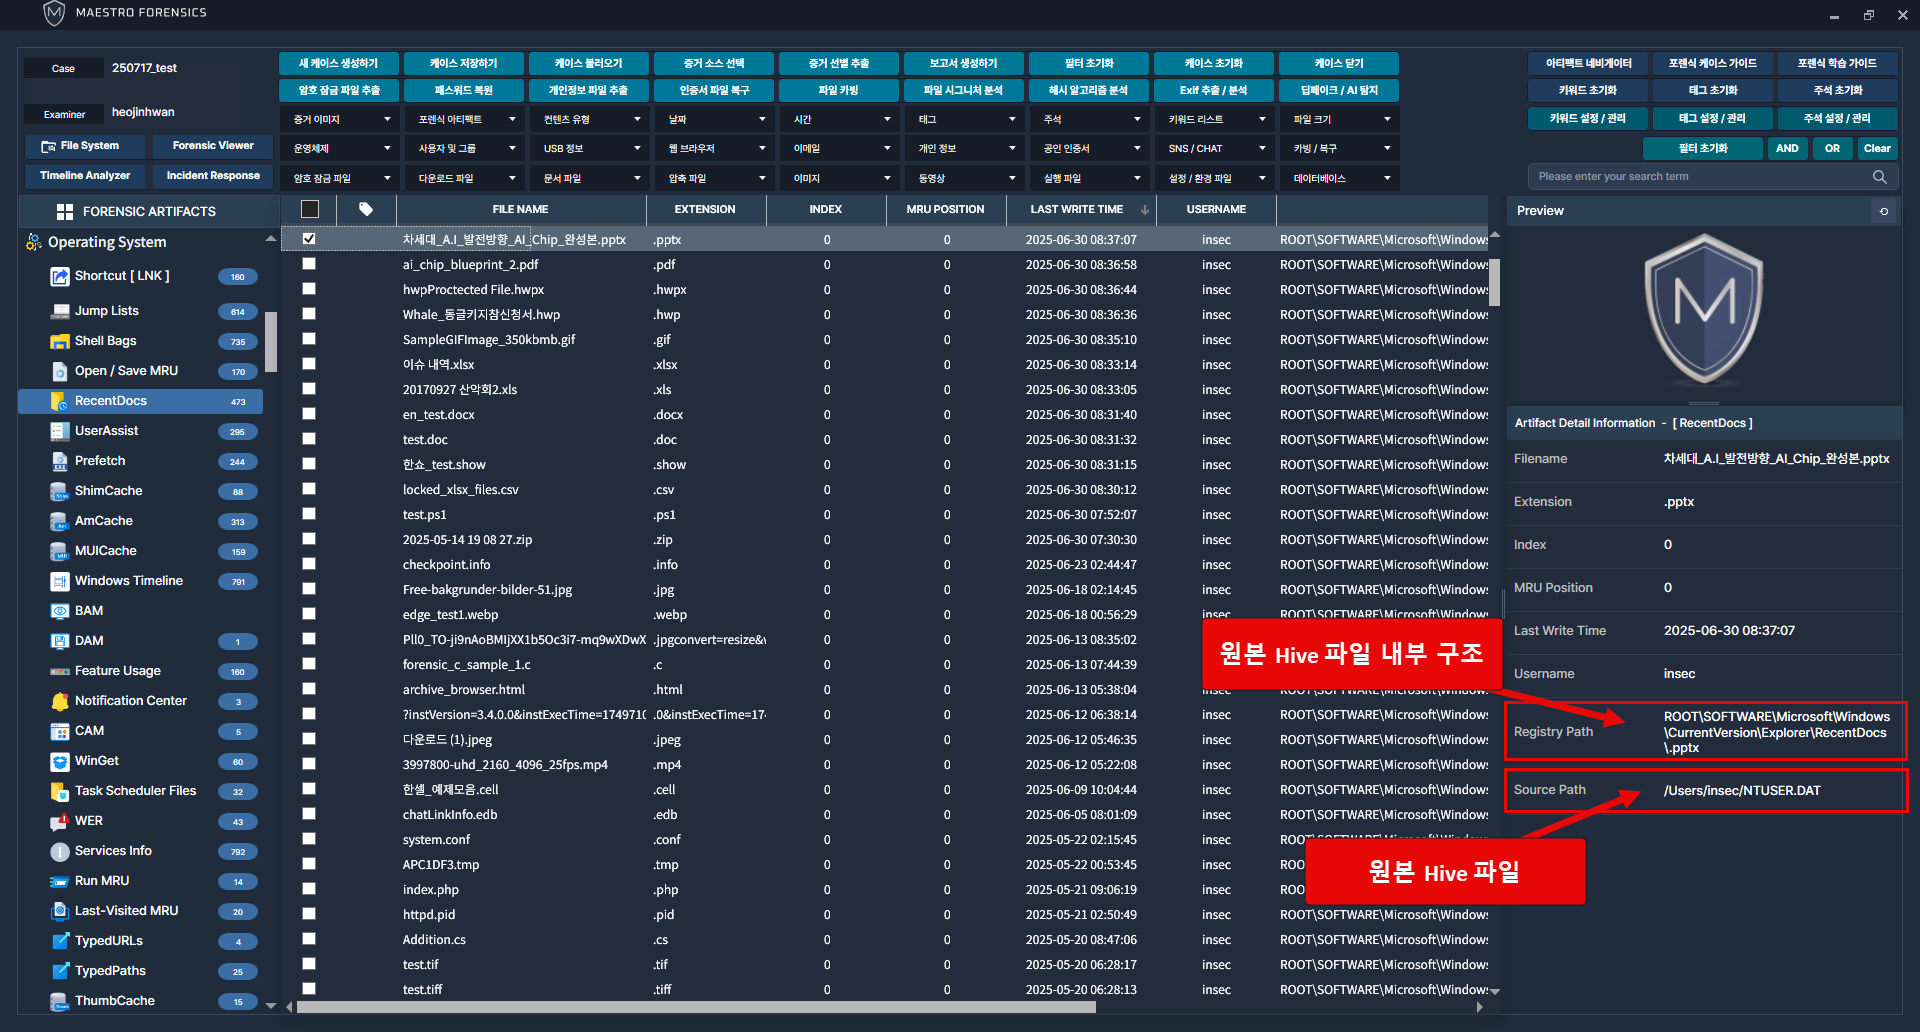Screen dimensions: 1920x1032
Task: Click the Shell Bags folder icon
Action: click(x=60, y=341)
